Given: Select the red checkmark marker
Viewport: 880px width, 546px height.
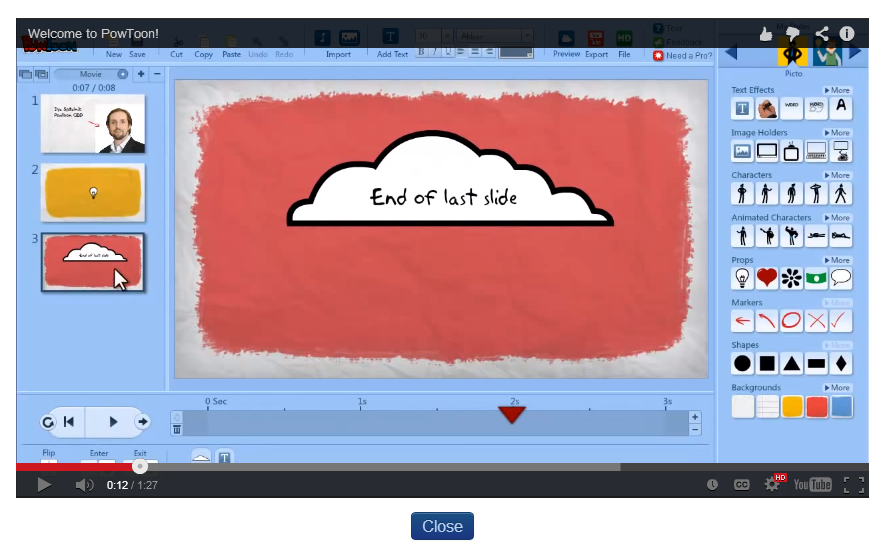Looking at the screenshot, I should [x=841, y=321].
